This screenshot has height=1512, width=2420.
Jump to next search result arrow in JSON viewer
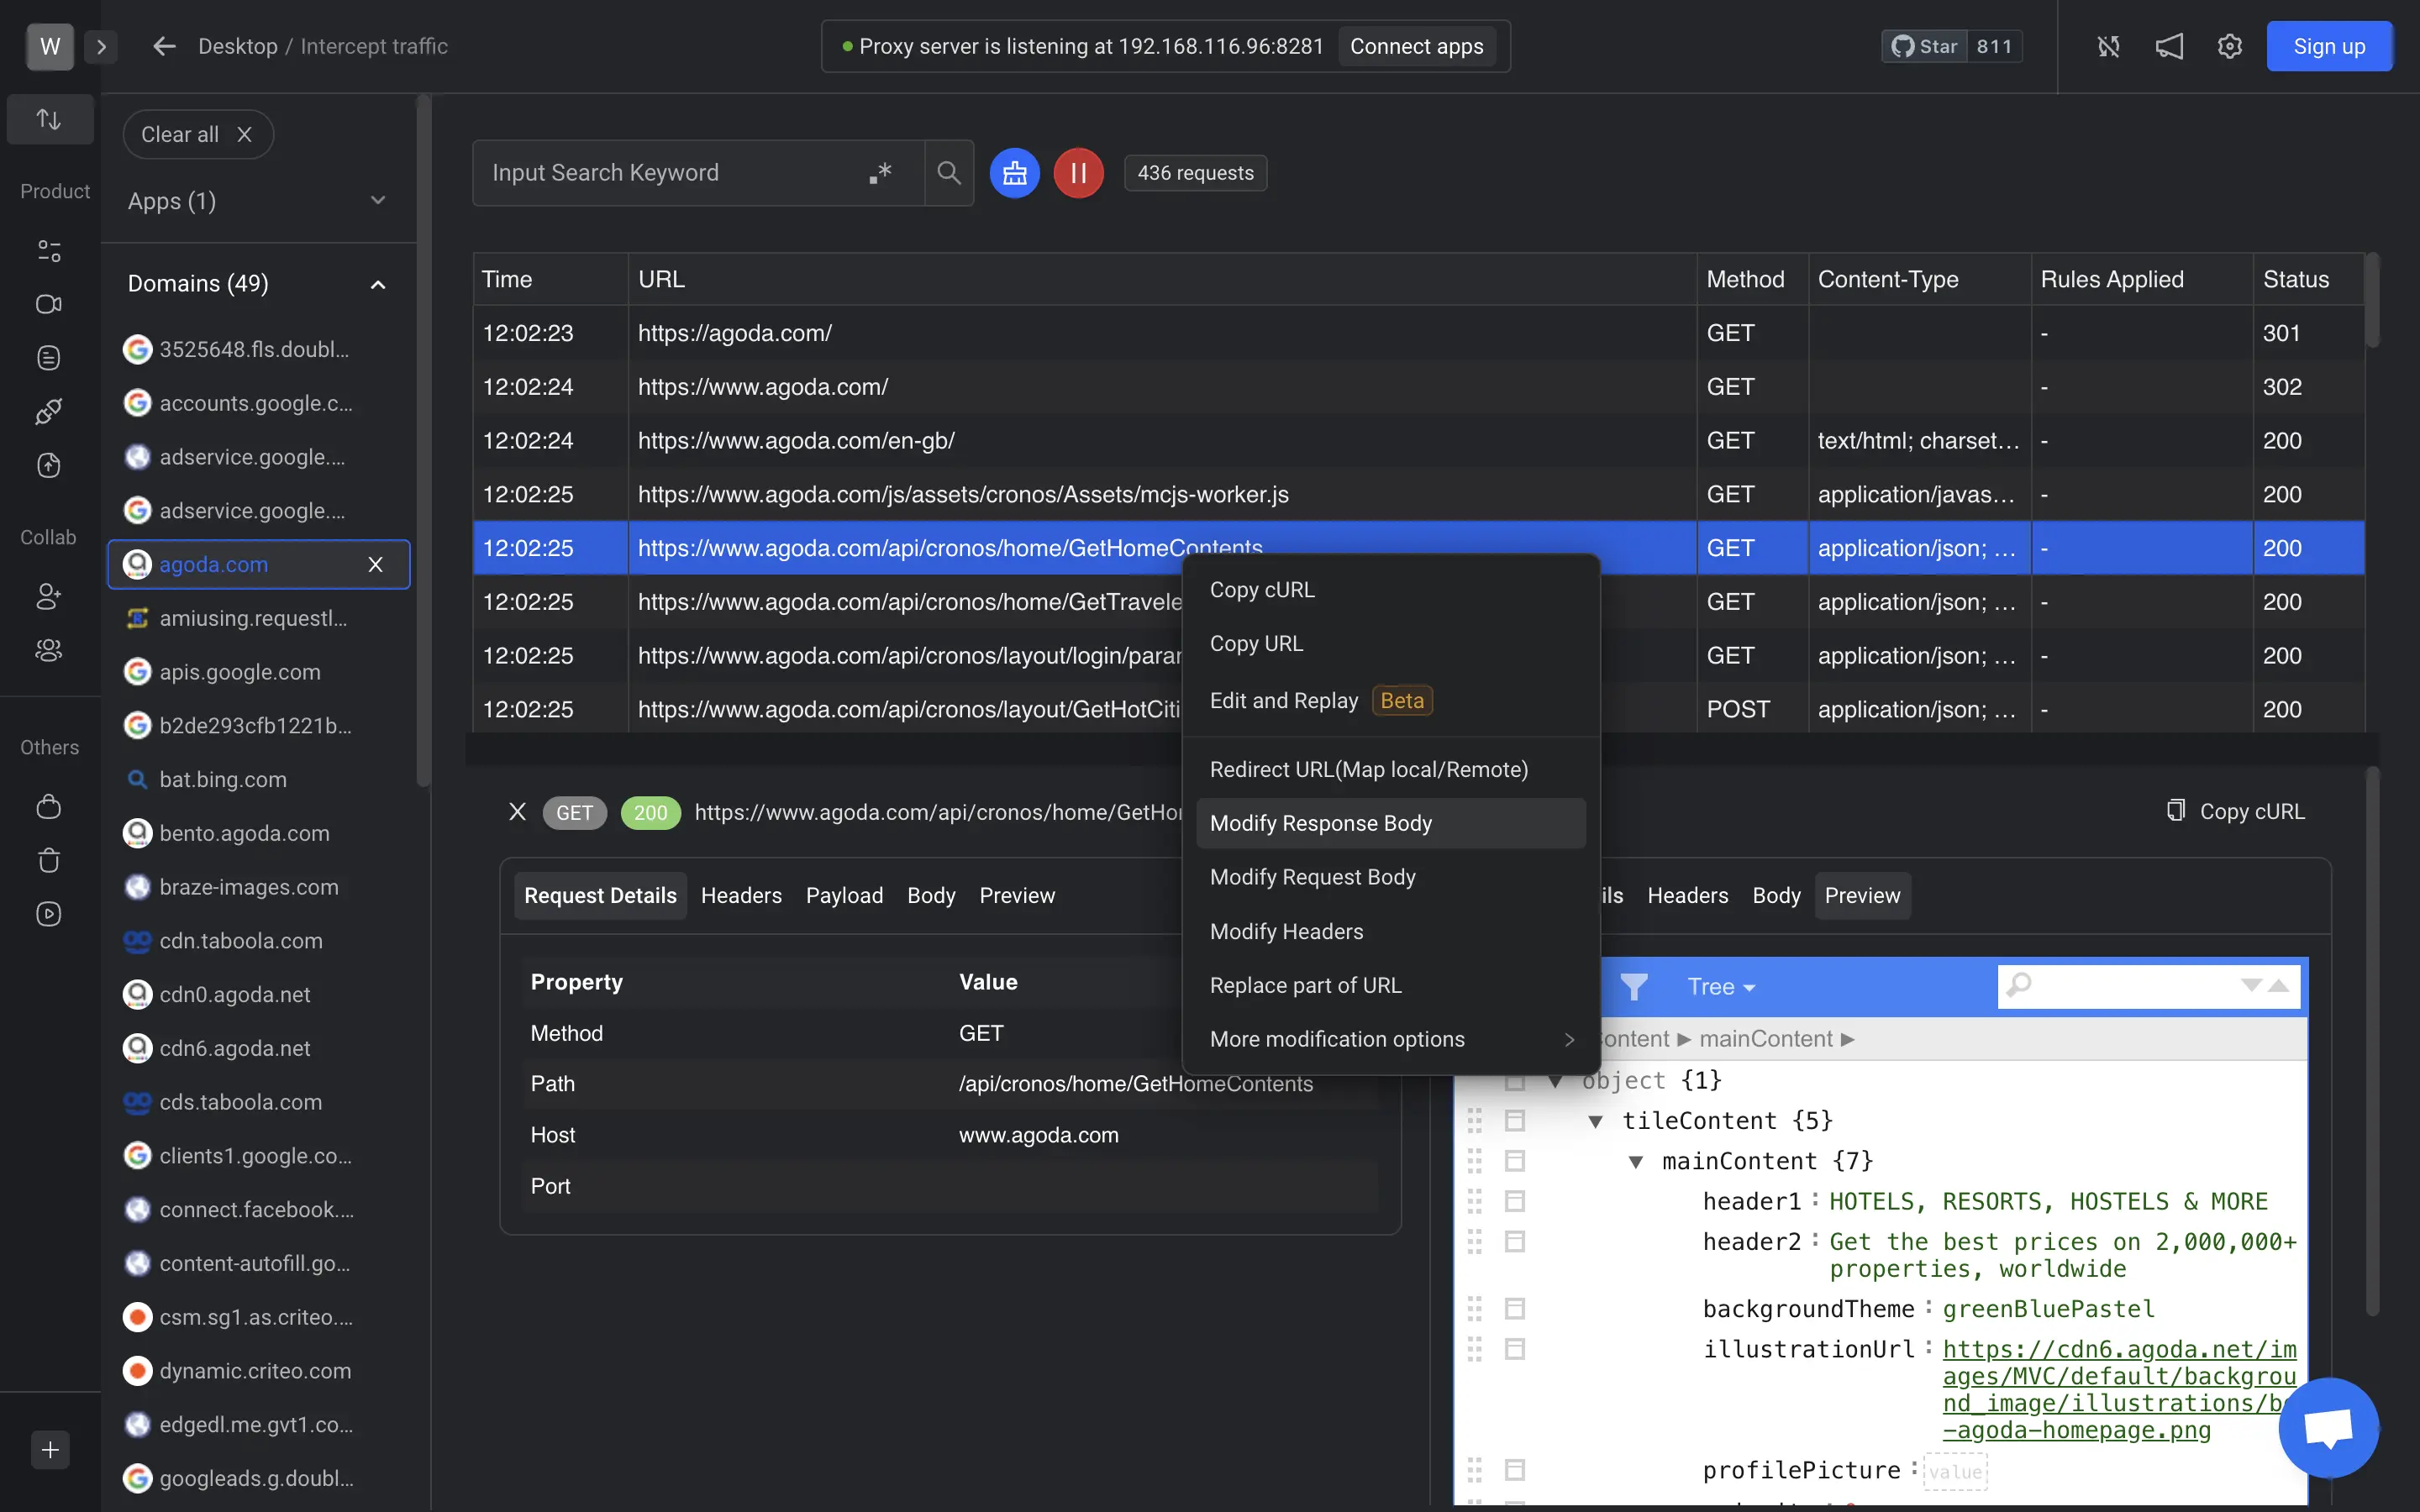click(2251, 985)
